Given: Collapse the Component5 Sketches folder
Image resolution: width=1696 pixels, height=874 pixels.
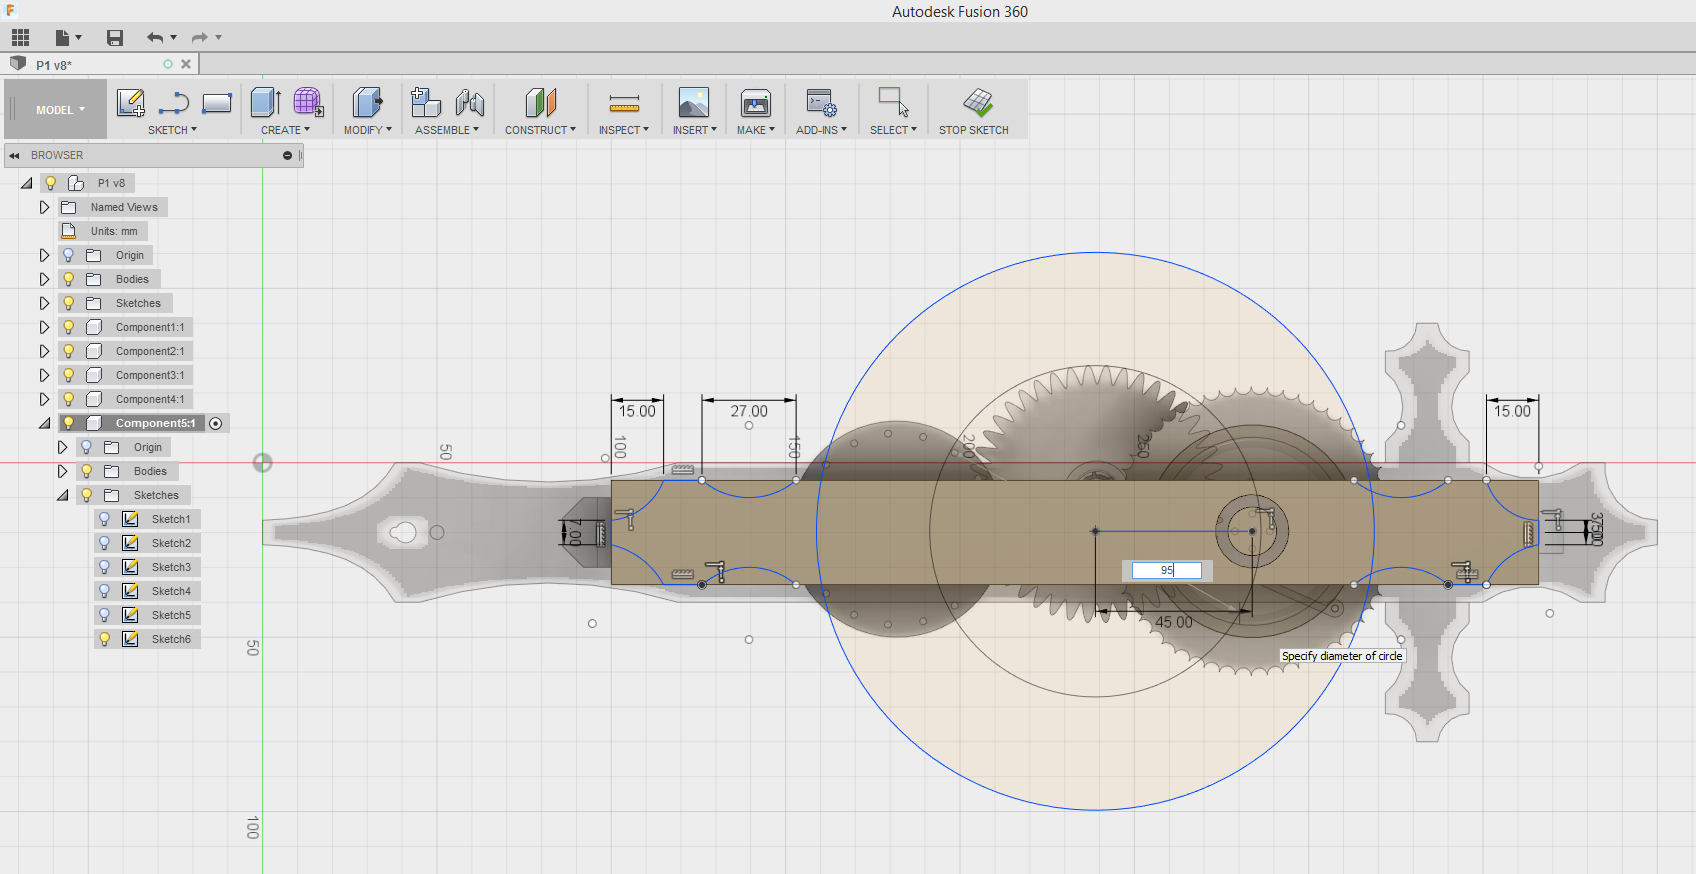Looking at the screenshot, I should coord(62,496).
